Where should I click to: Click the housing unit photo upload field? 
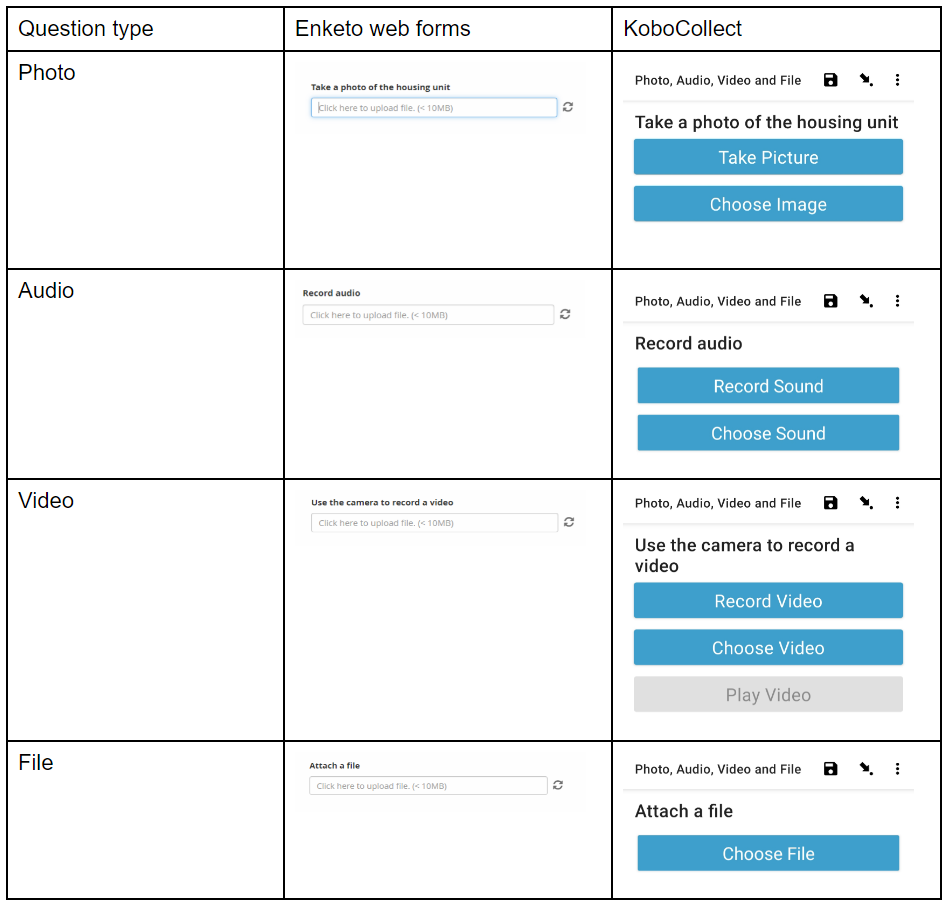coord(434,107)
